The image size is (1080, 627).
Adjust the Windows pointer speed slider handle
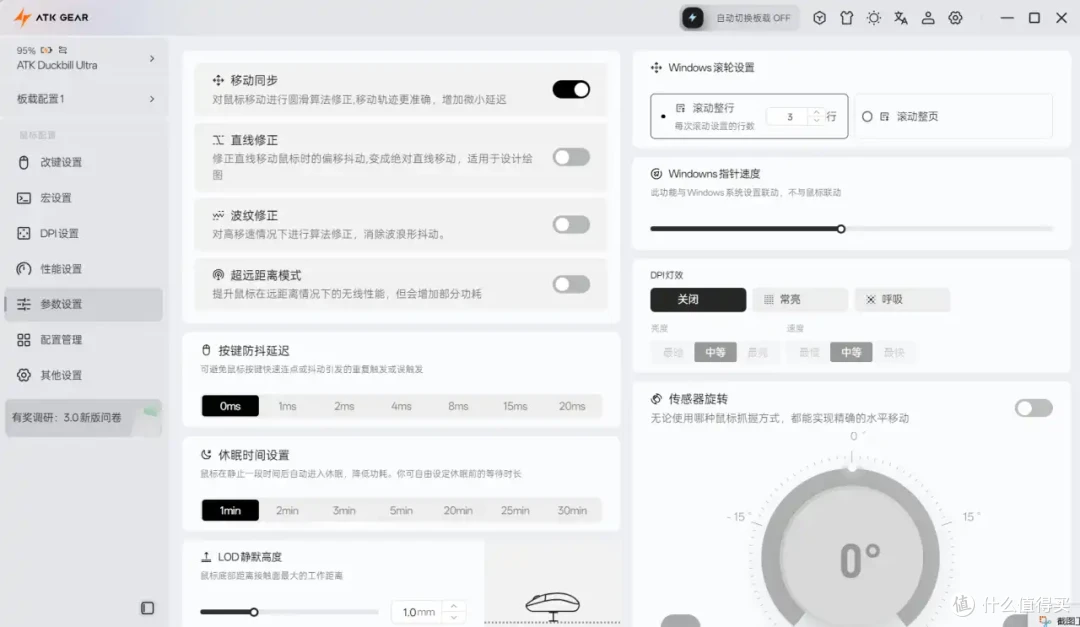point(841,229)
